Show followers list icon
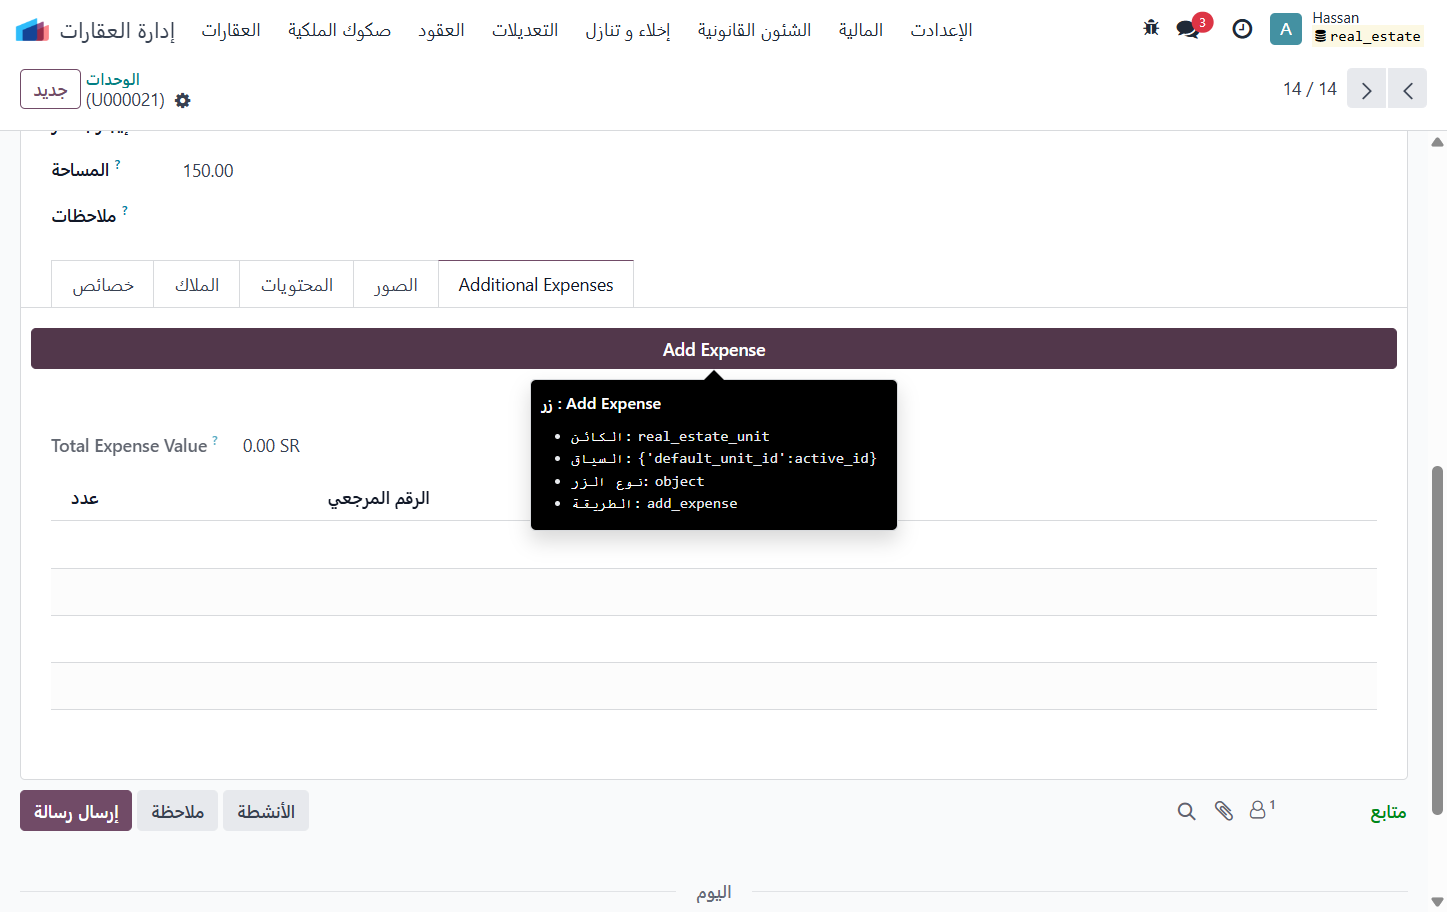 click(x=1260, y=810)
